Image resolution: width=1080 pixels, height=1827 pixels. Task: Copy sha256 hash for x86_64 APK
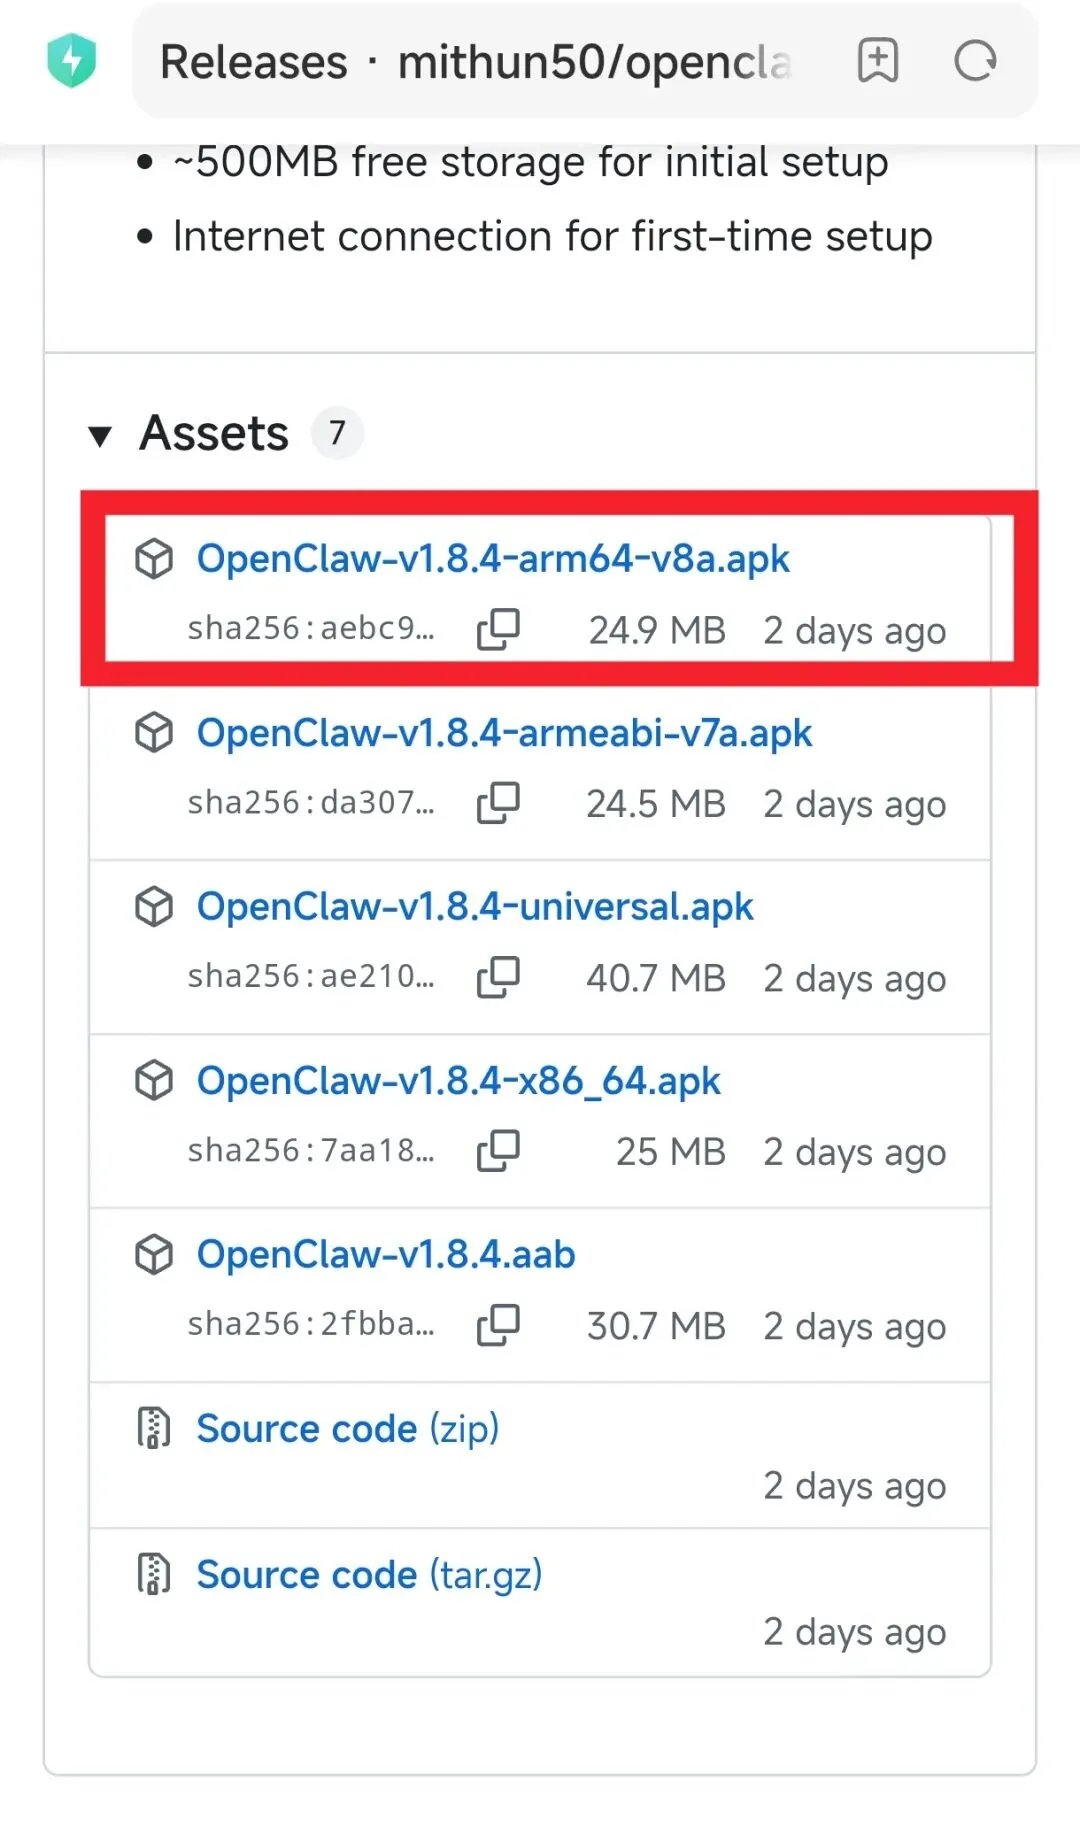(x=498, y=1151)
